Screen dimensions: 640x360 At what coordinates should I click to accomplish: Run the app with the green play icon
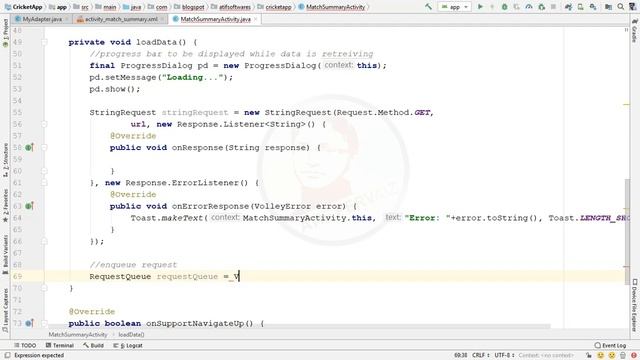pos(480,7)
